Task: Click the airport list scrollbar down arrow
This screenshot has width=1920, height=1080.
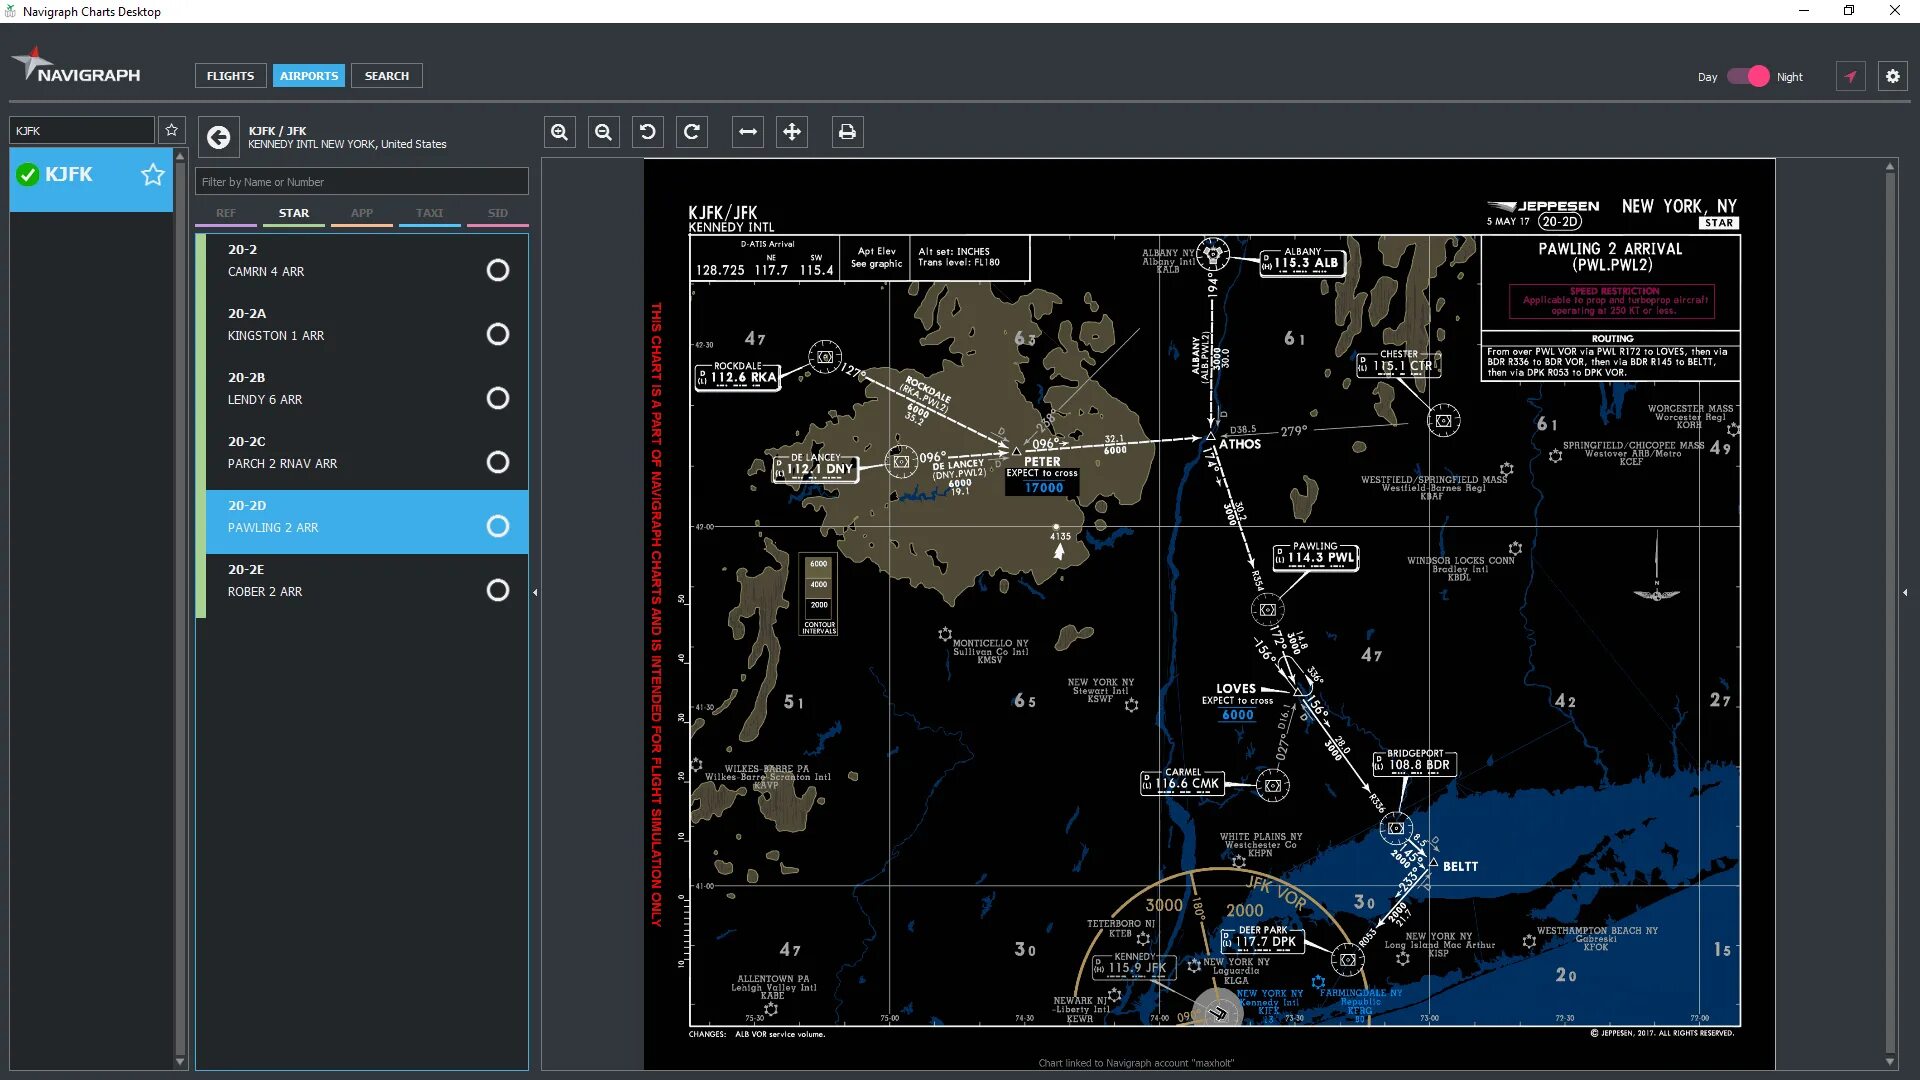Action: [x=180, y=1062]
